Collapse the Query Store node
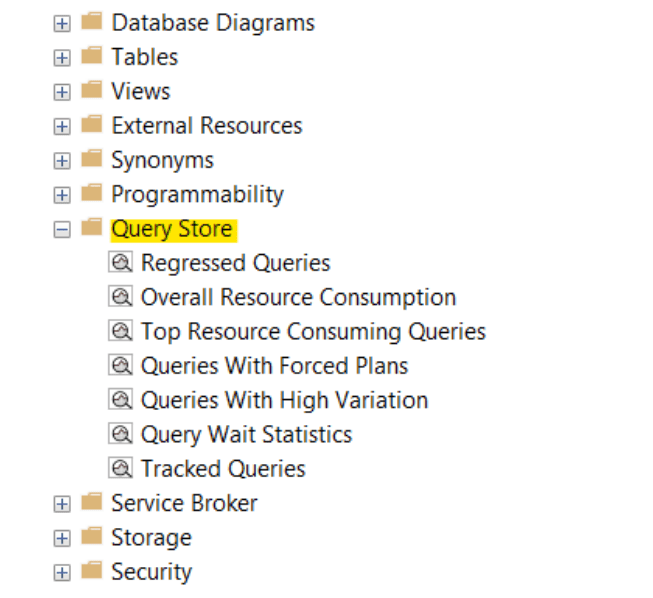Viewport: 653px width, 598px height. coord(62,229)
